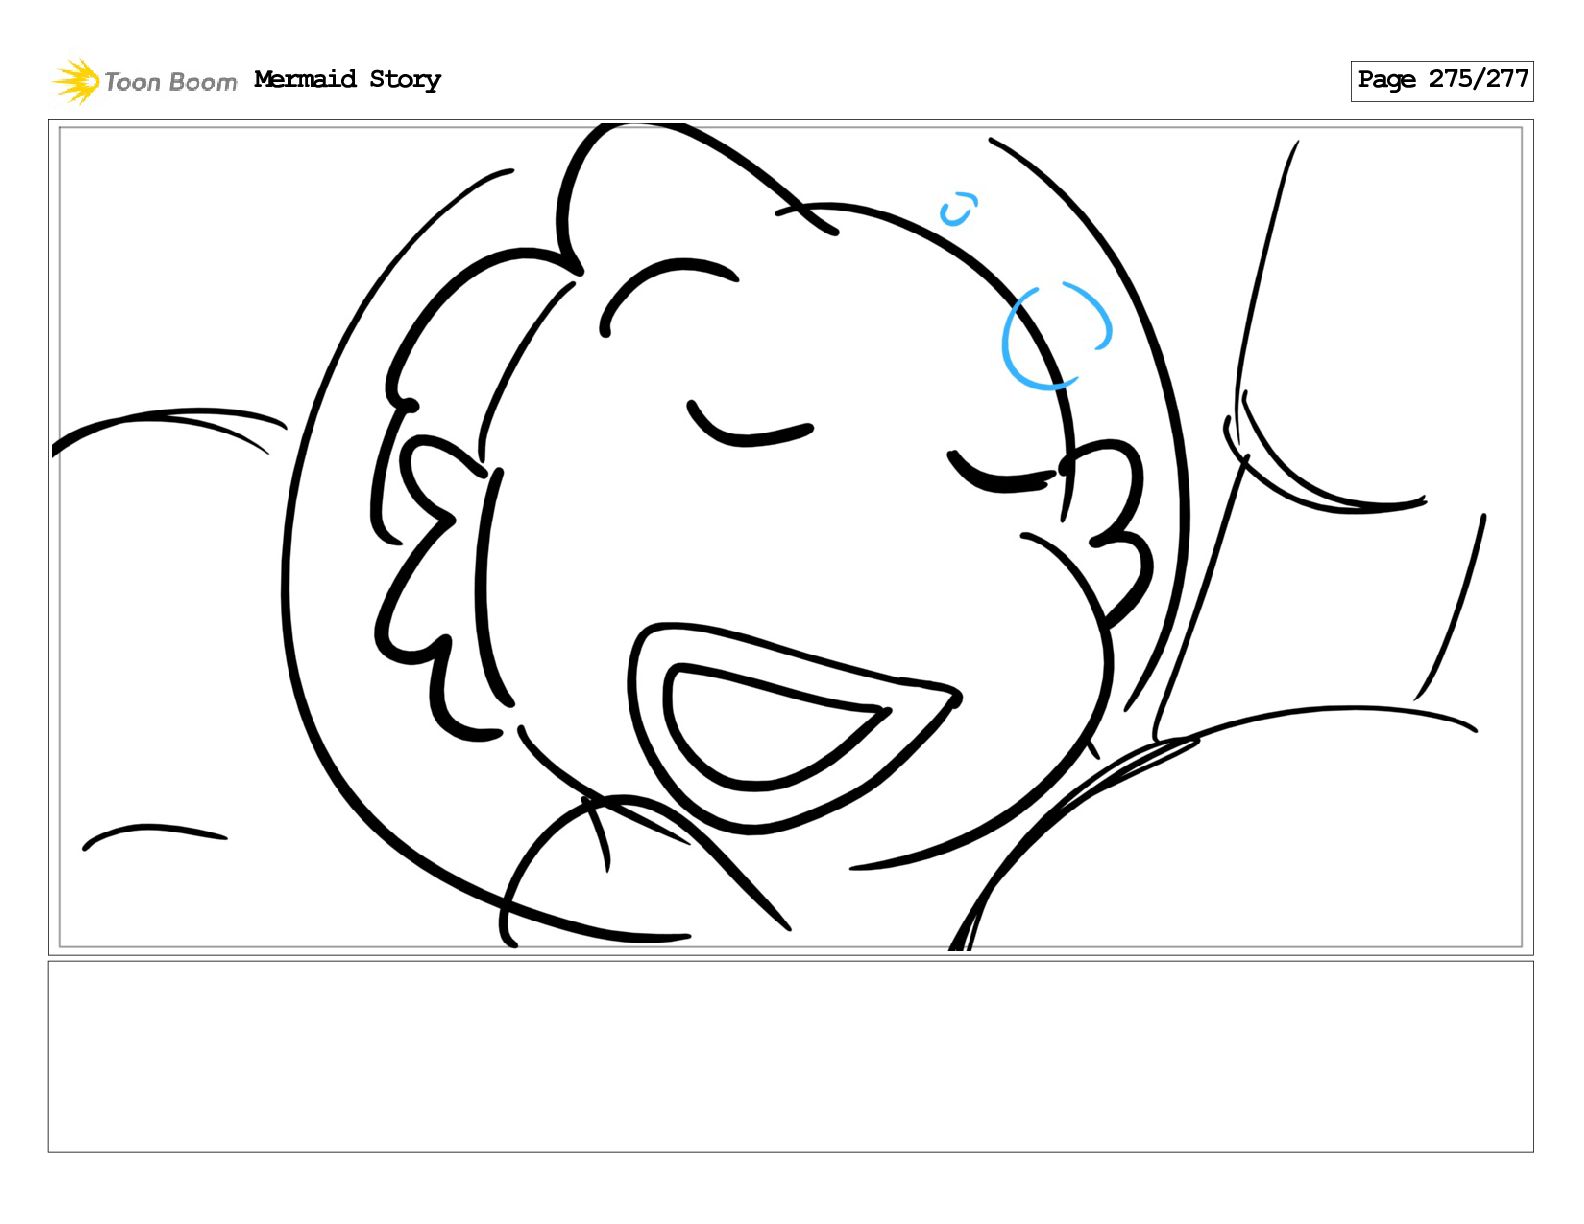Click the "Mermaid Story" title text
The image size is (1584, 1224).
point(347,80)
